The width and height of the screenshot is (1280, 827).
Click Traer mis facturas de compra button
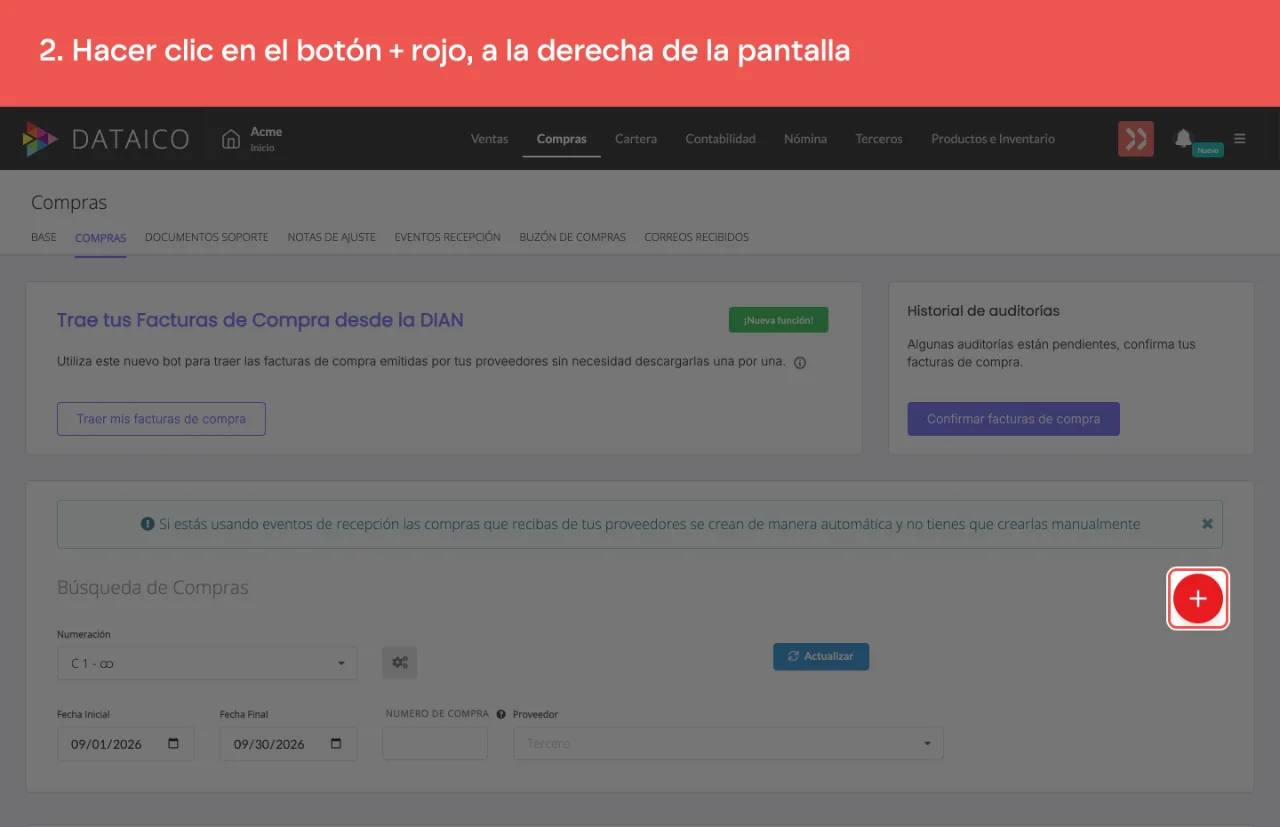(161, 419)
